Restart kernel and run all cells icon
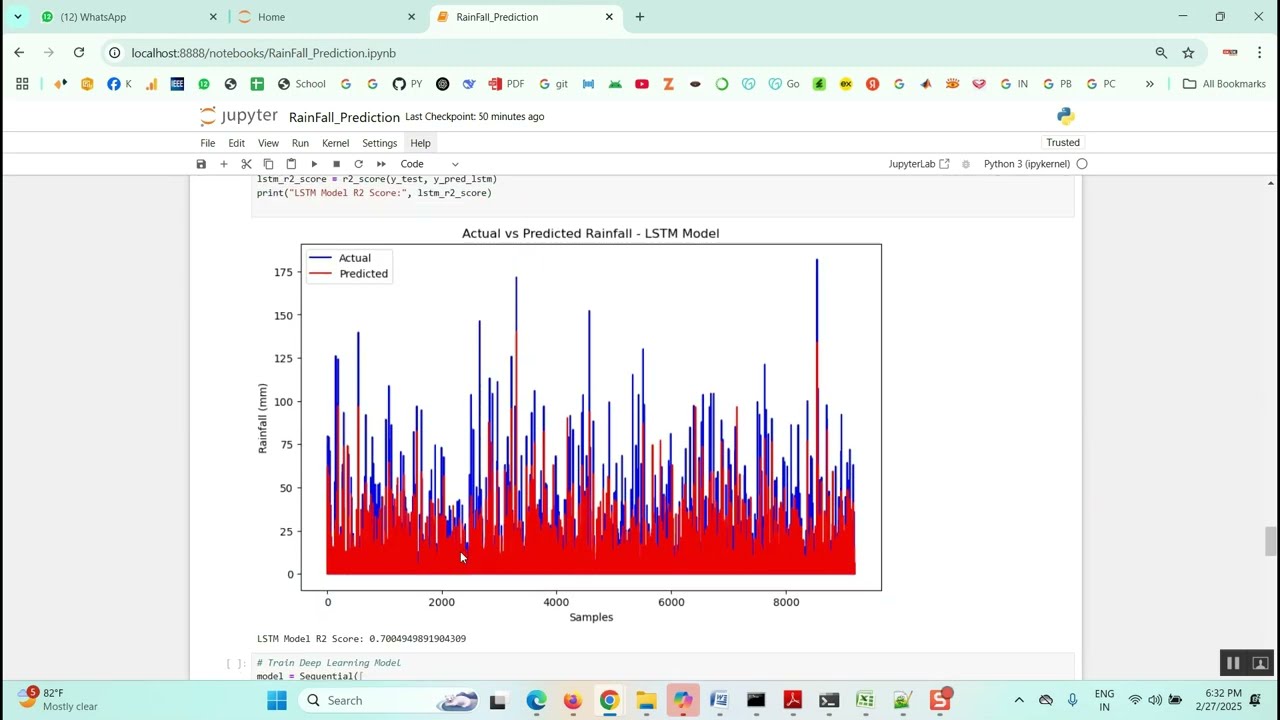The image size is (1280, 720). [381, 164]
